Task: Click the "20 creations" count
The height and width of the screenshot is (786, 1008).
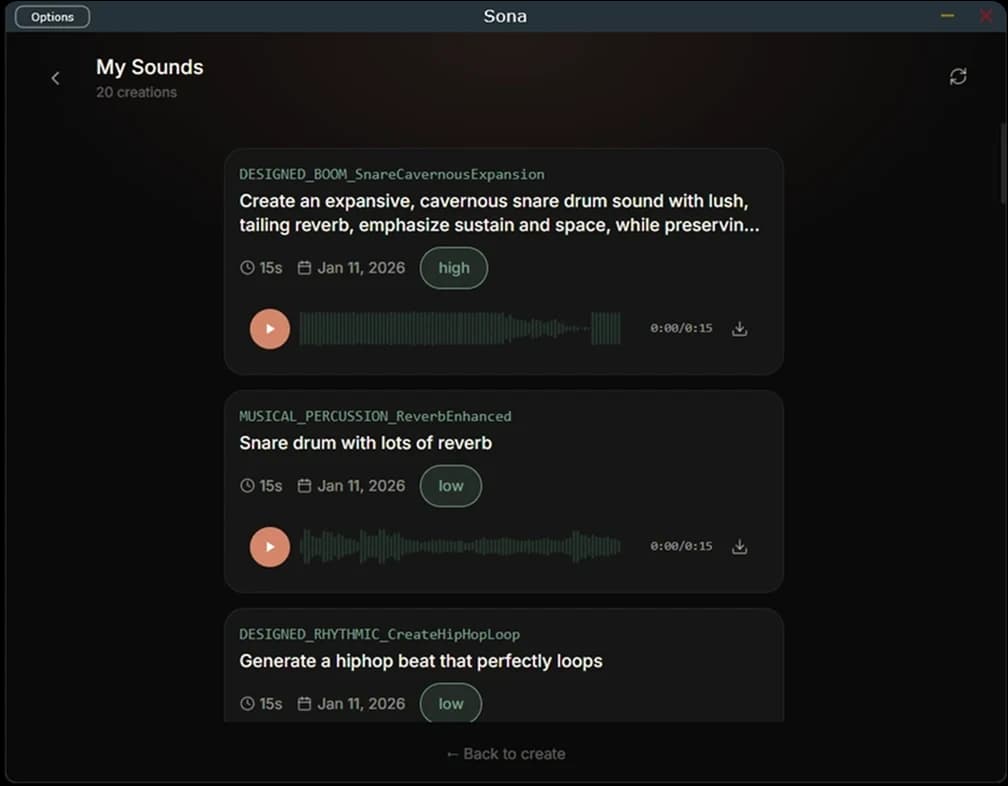Action: pyautogui.click(x=136, y=92)
